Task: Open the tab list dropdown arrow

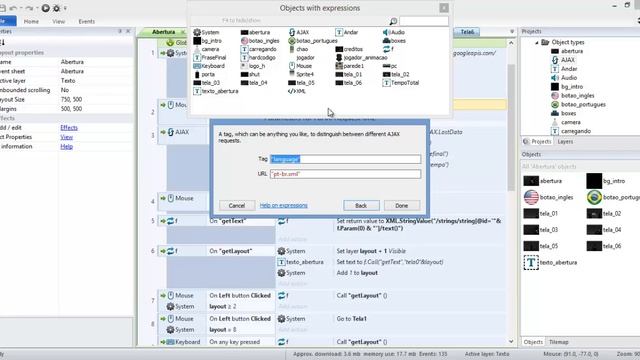Action: [512, 31]
